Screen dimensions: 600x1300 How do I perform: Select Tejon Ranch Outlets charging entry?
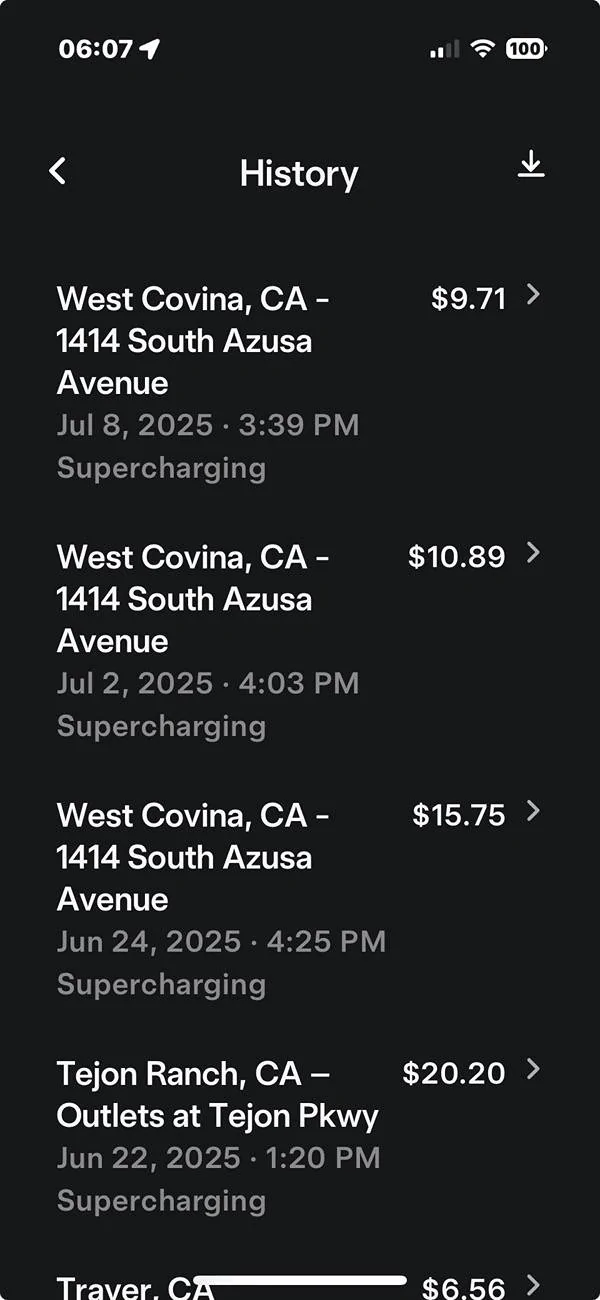pos(218,1136)
